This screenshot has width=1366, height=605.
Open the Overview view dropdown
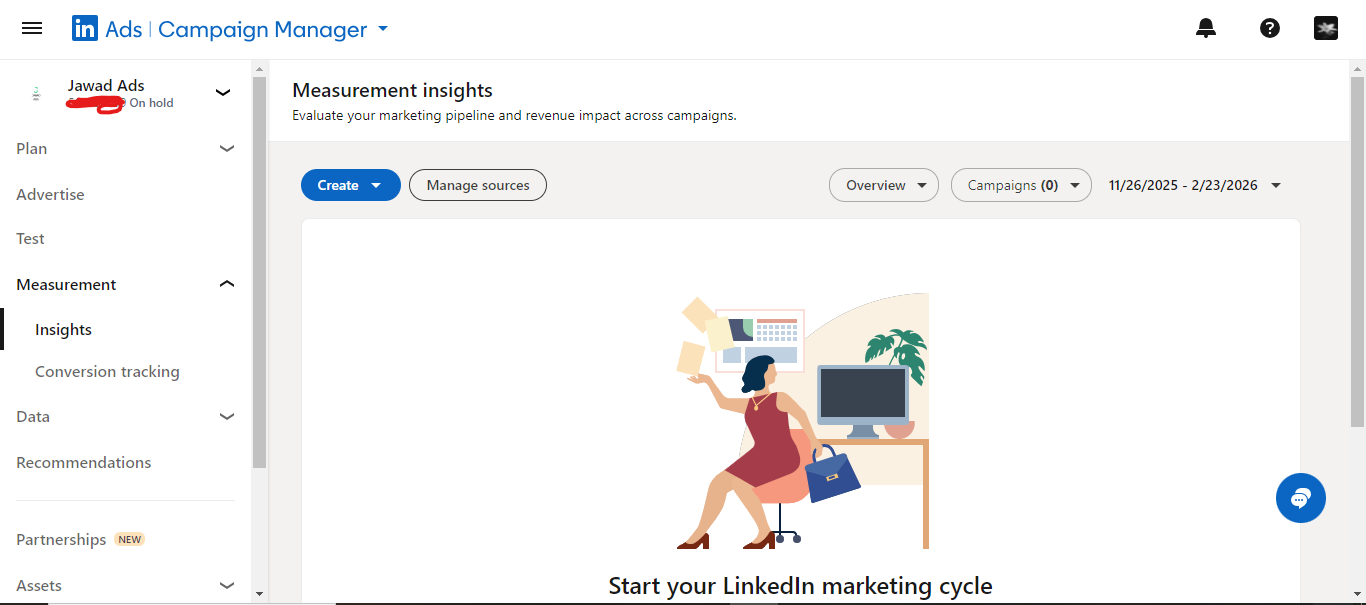coord(883,185)
